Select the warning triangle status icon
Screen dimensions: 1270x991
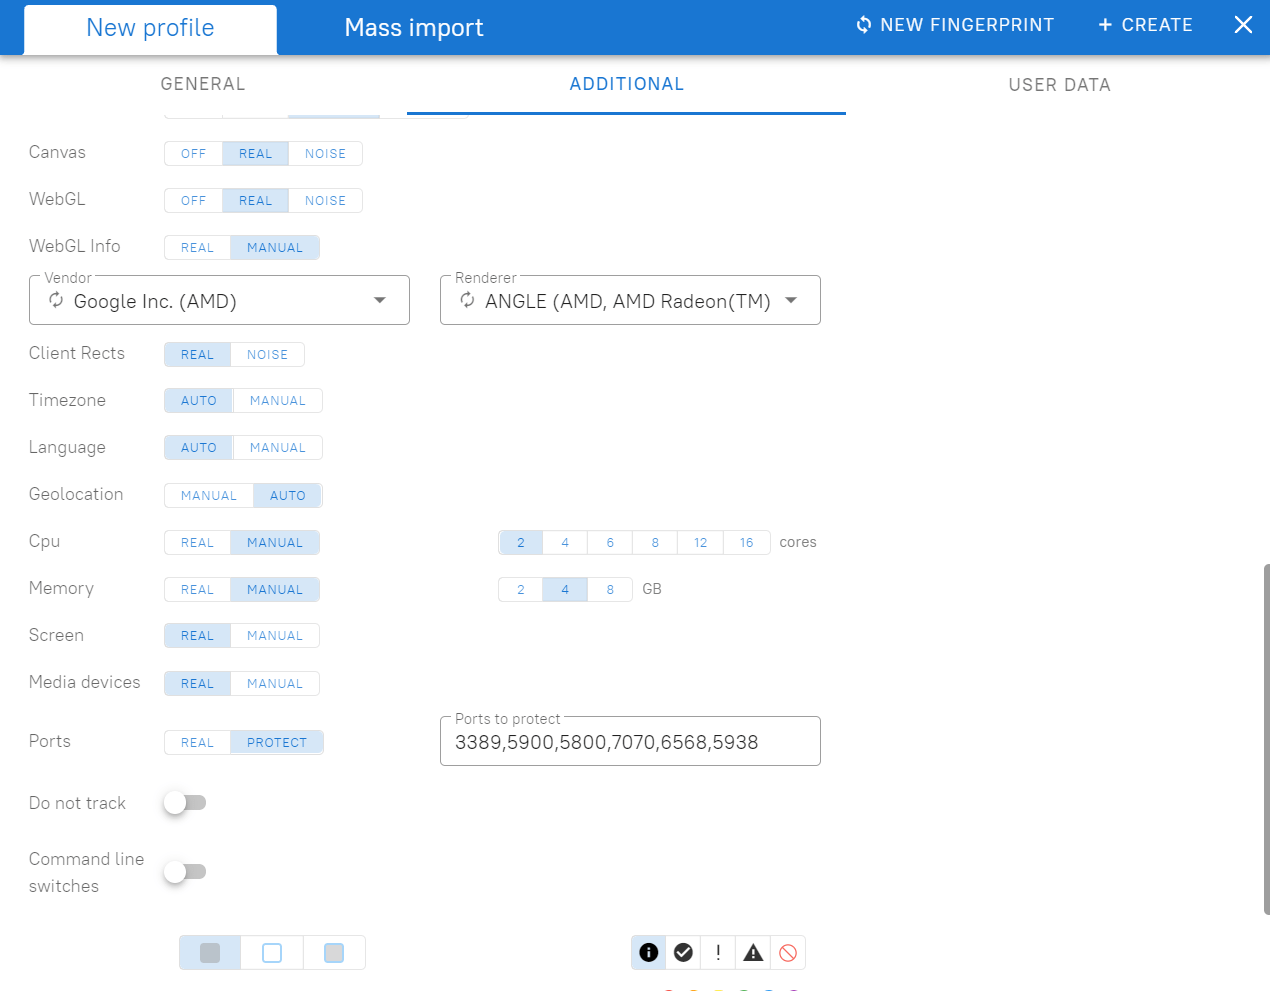click(x=753, y=952)
